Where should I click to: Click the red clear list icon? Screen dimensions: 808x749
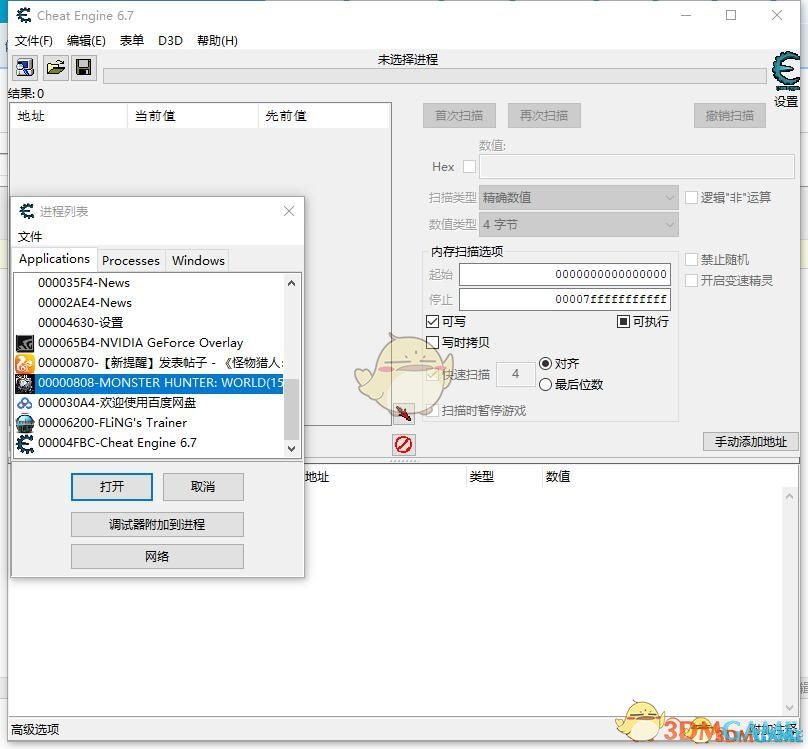(x=403, y=445)
